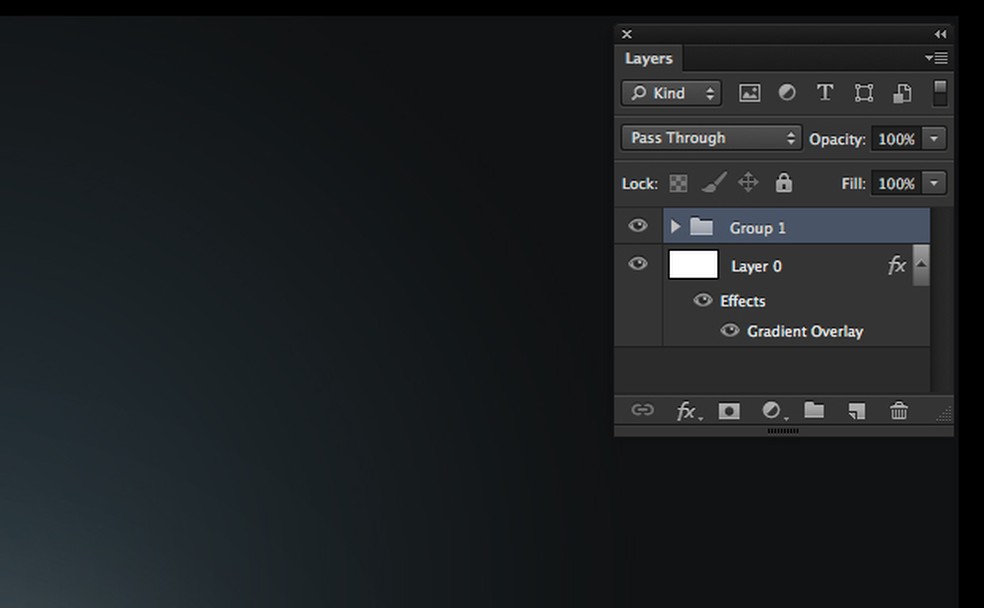Screen dimensions: 984x608
Task: Click the Fill value field
Action: coord(896,183)
